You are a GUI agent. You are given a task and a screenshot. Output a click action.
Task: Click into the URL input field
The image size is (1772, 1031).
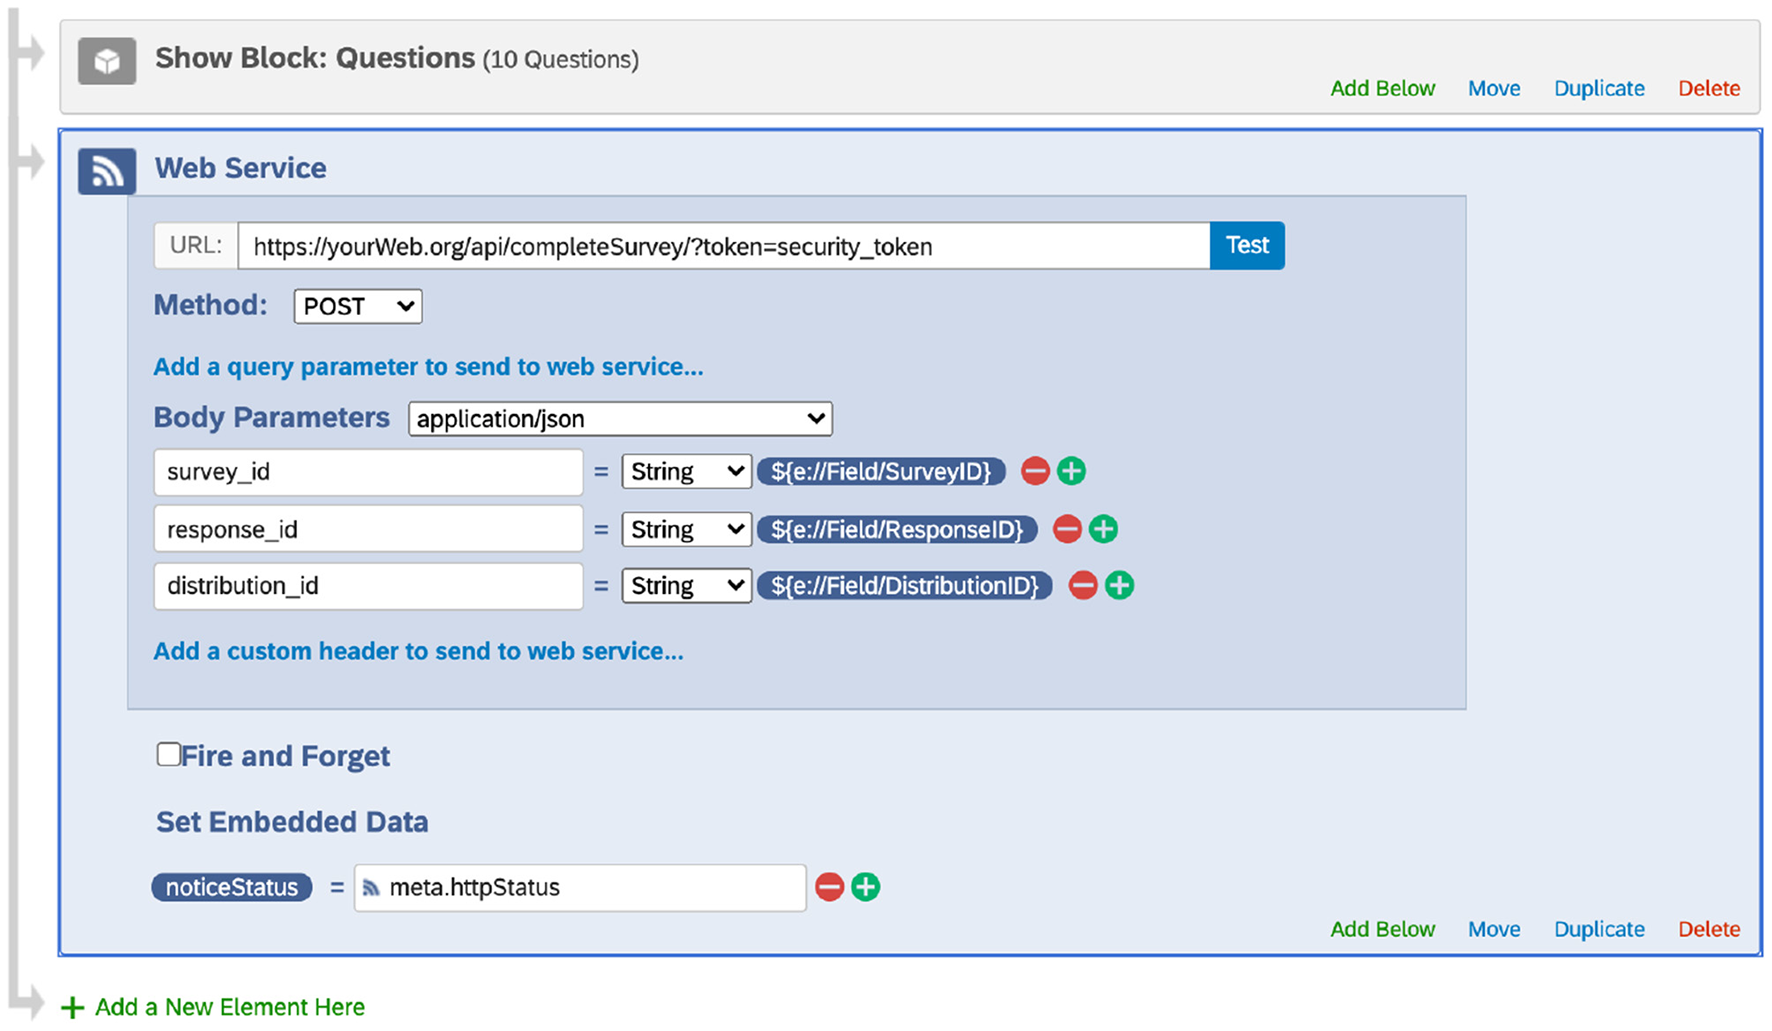pyautogui.click(x=722, y=246)
